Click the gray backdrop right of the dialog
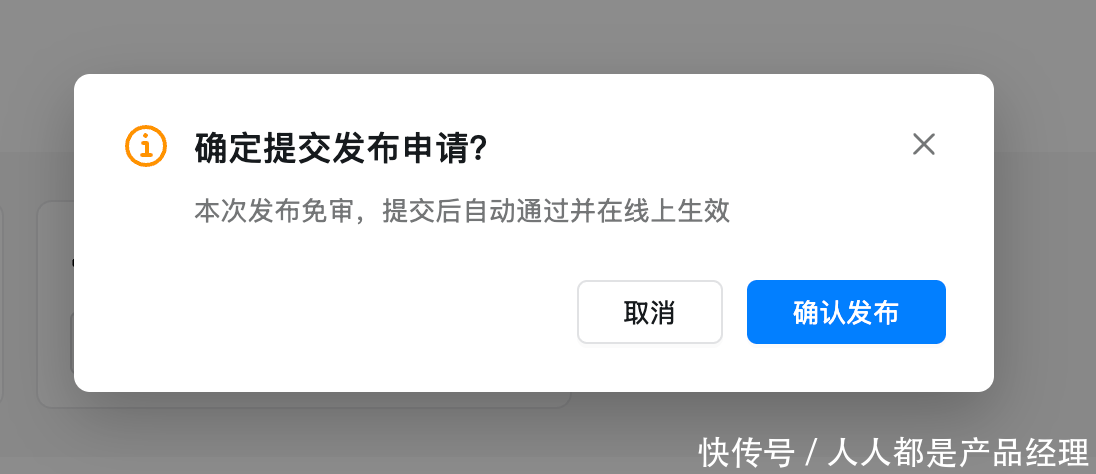This screenshot has width=1096, height=474. click(1045, 231)
